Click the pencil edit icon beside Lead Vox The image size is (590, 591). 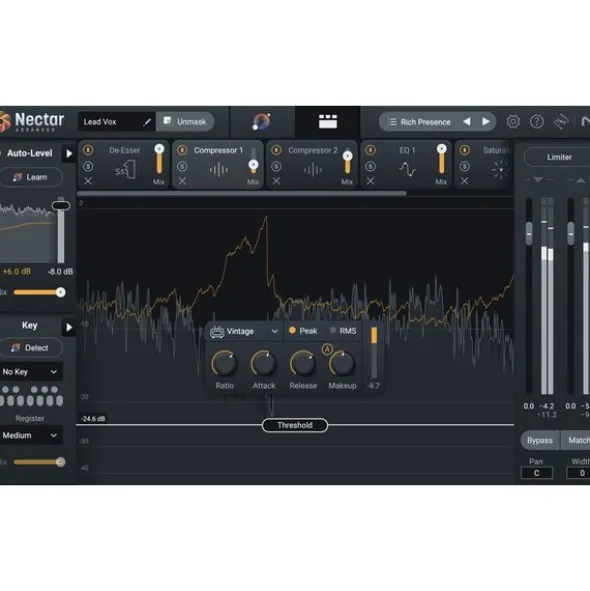[x=147, y=122]
